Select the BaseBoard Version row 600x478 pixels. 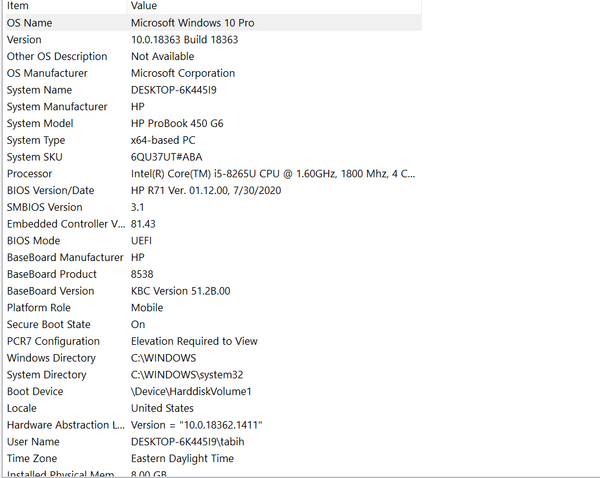(213, 291)
